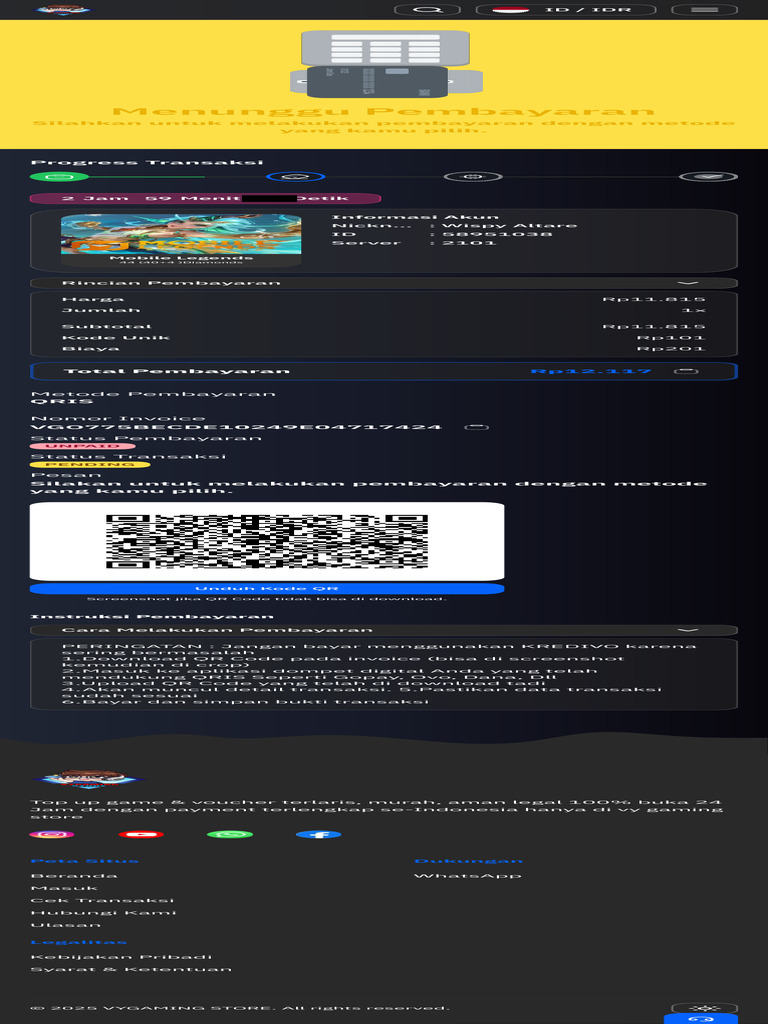Open the Instagram social icon
The height and width of the screenshot is (1024, 768).
[52, 834]
